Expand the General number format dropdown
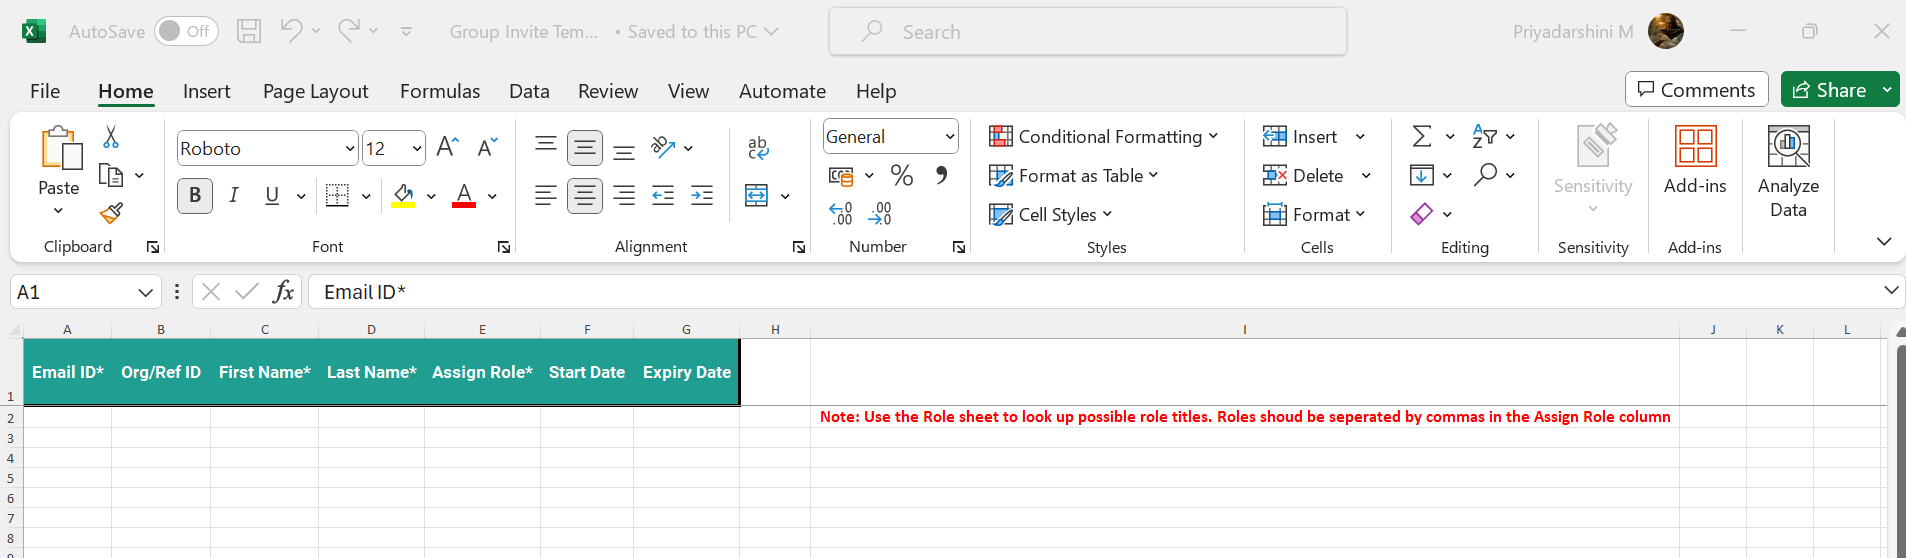This screenshot has width=1906, height=558. point(949,137)
